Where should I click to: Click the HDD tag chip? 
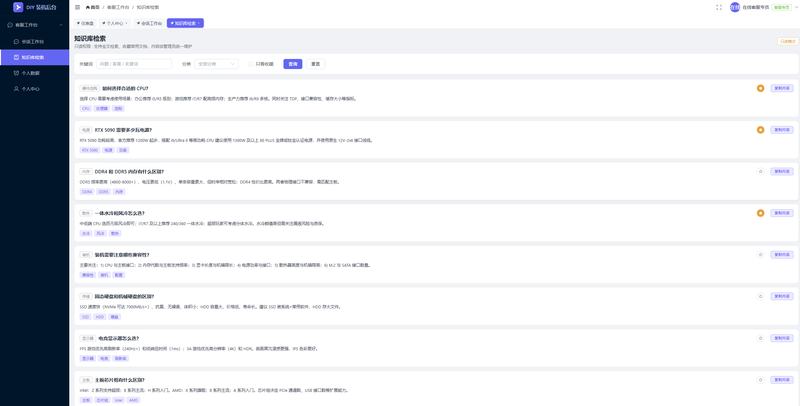coord(99,317)
